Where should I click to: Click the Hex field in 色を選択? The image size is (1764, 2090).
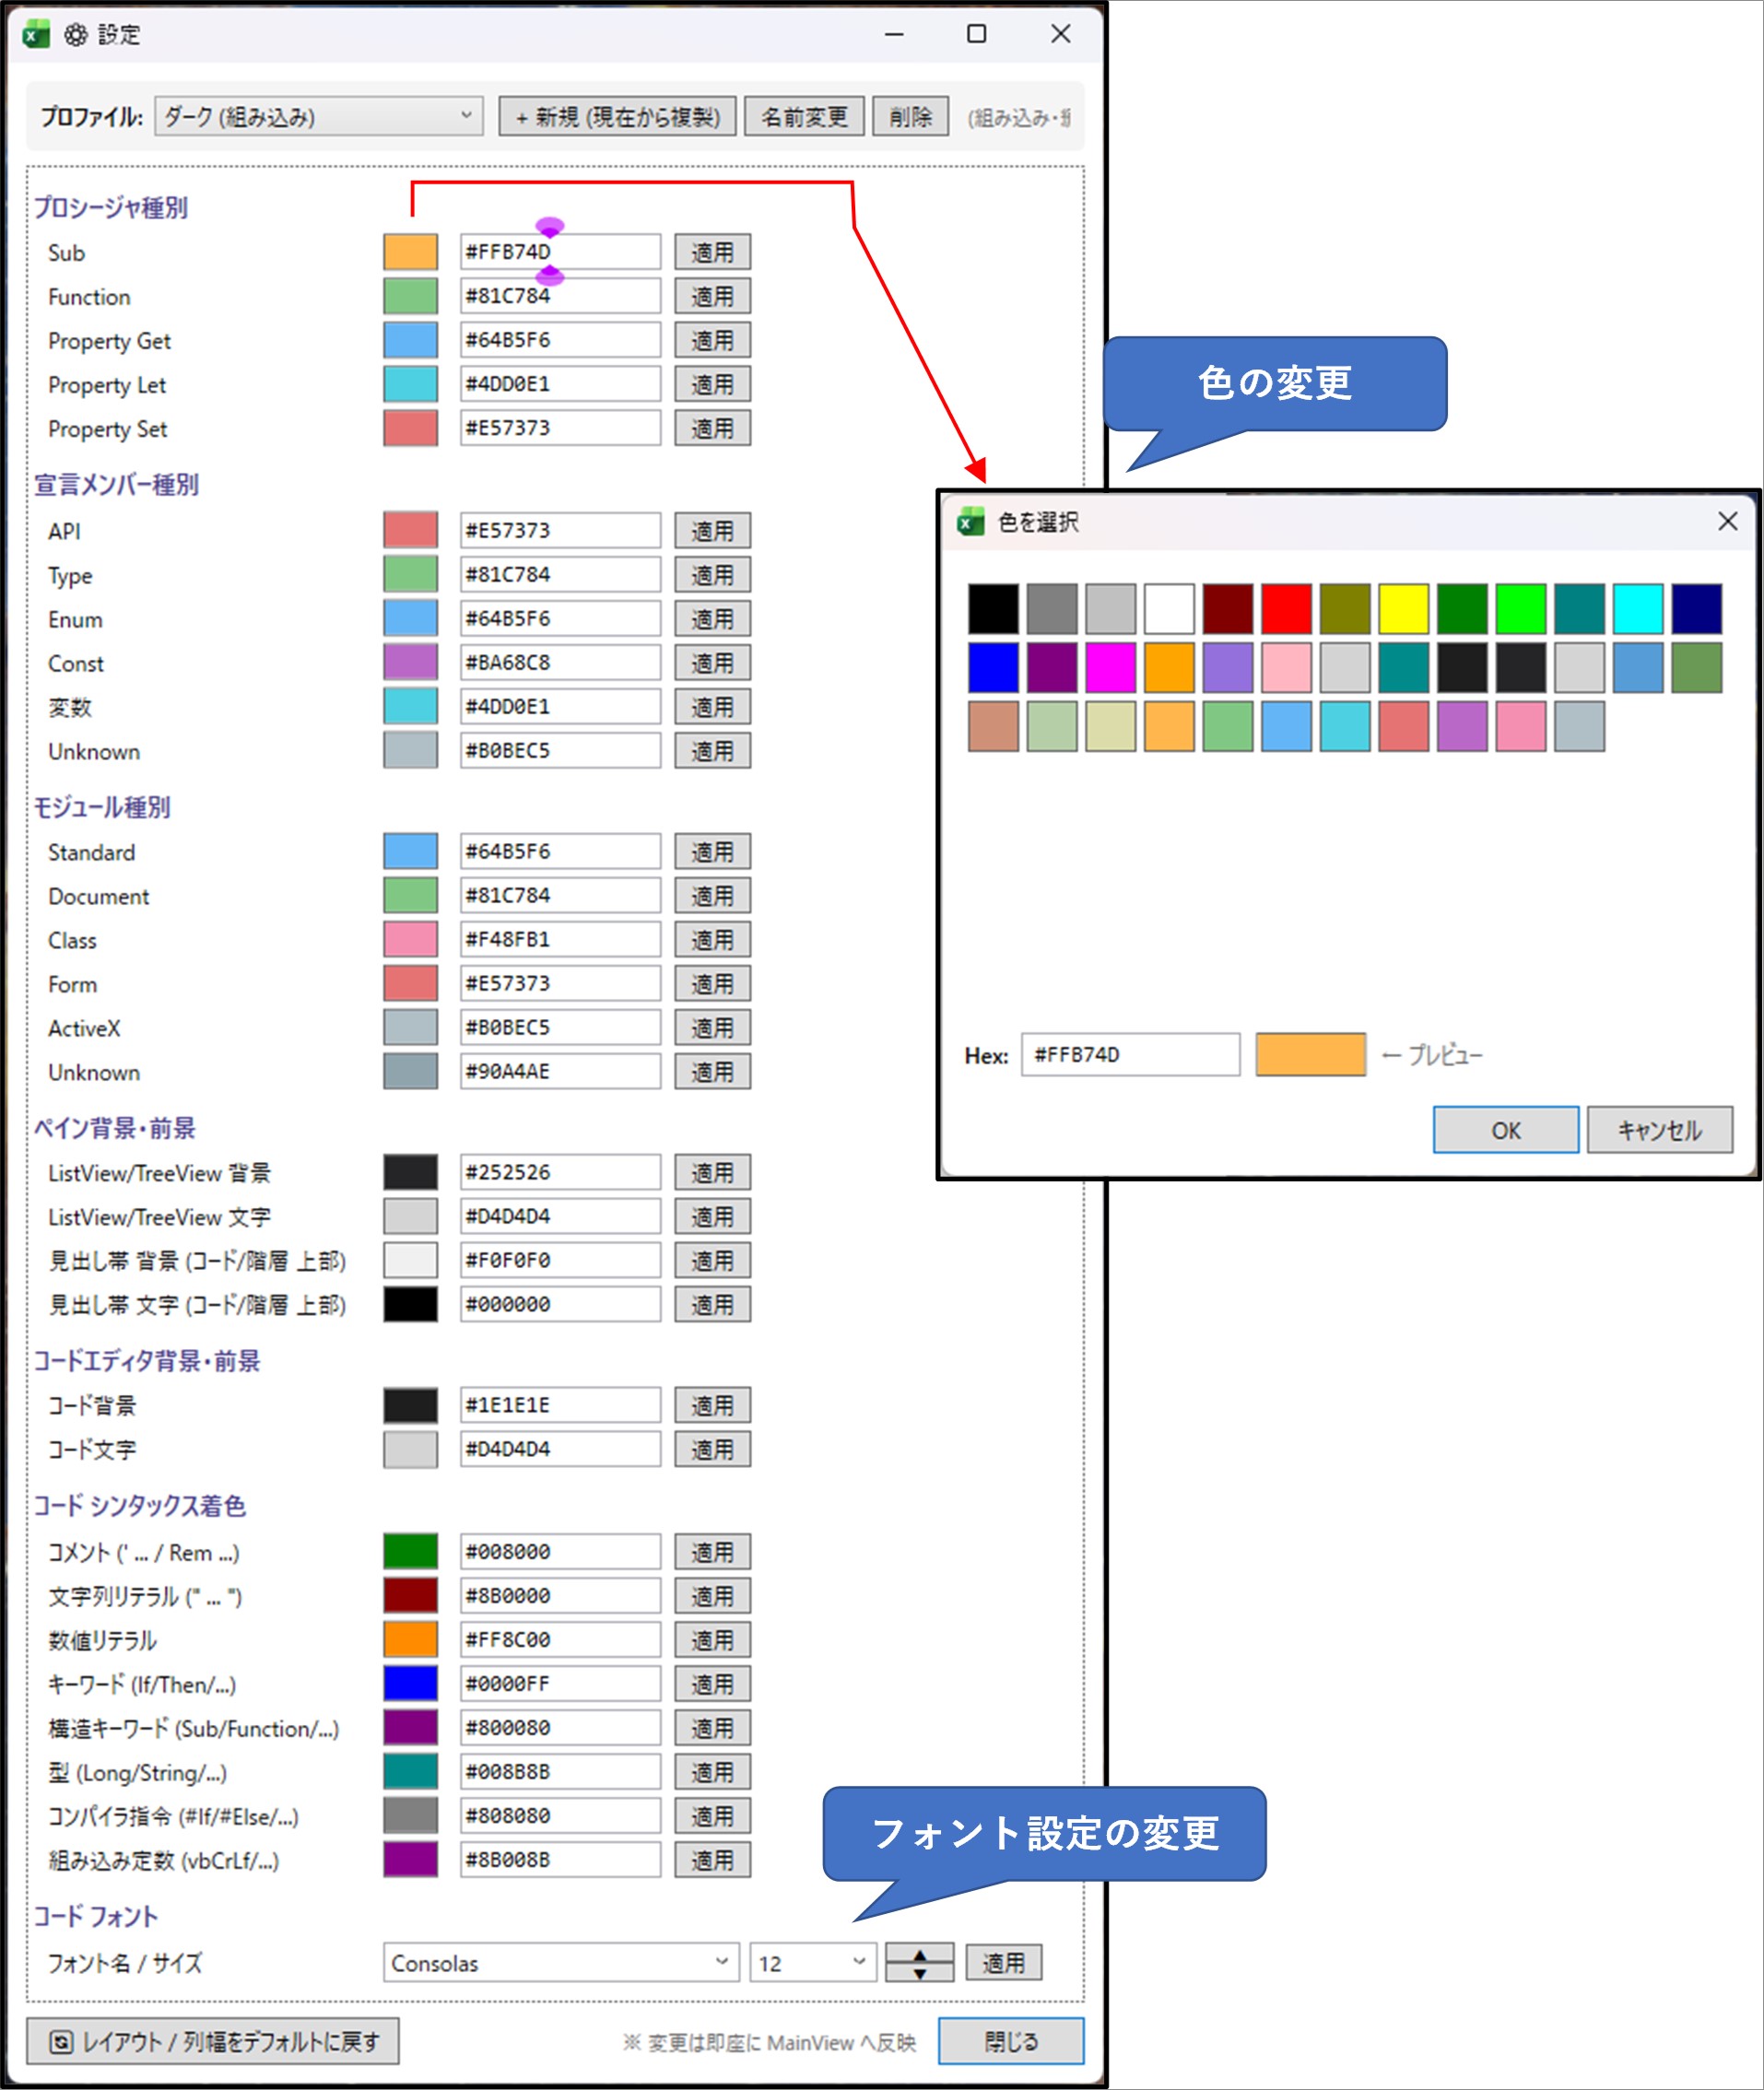tap(1130, 1054)
